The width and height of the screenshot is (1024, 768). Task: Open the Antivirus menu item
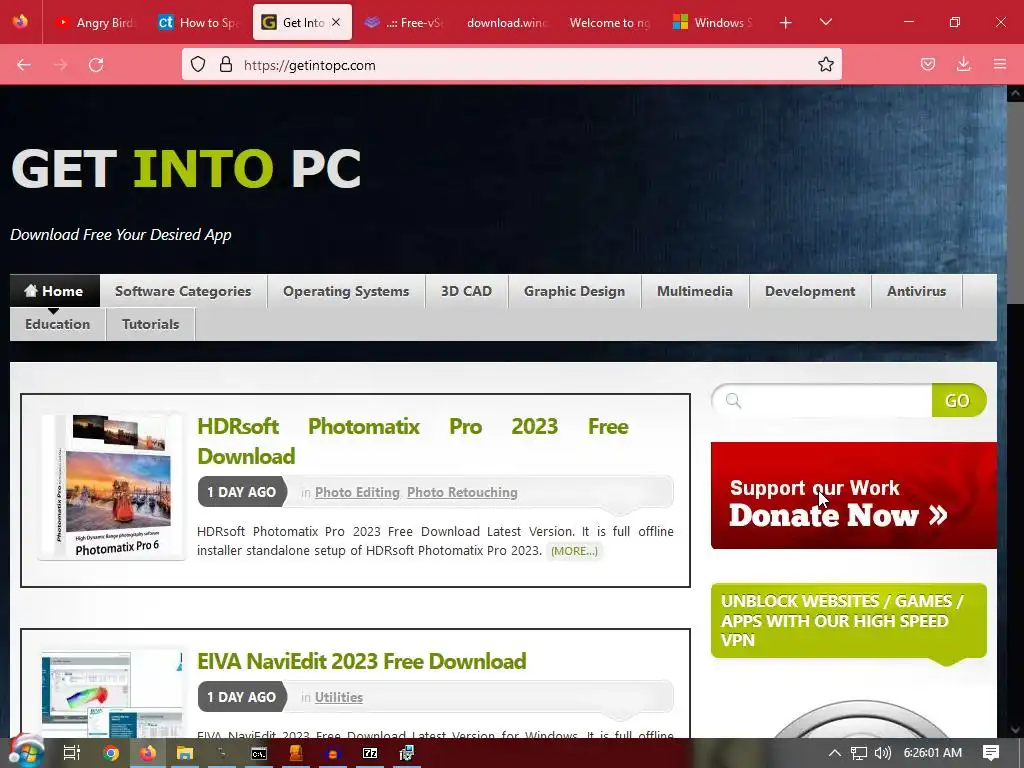point(916,291)
